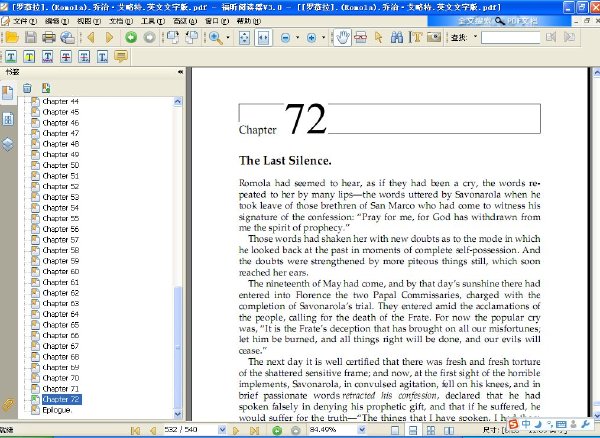The image size is (600, 438).
Task: Open the find options dropdown arrow
Action: coord(476,37)
